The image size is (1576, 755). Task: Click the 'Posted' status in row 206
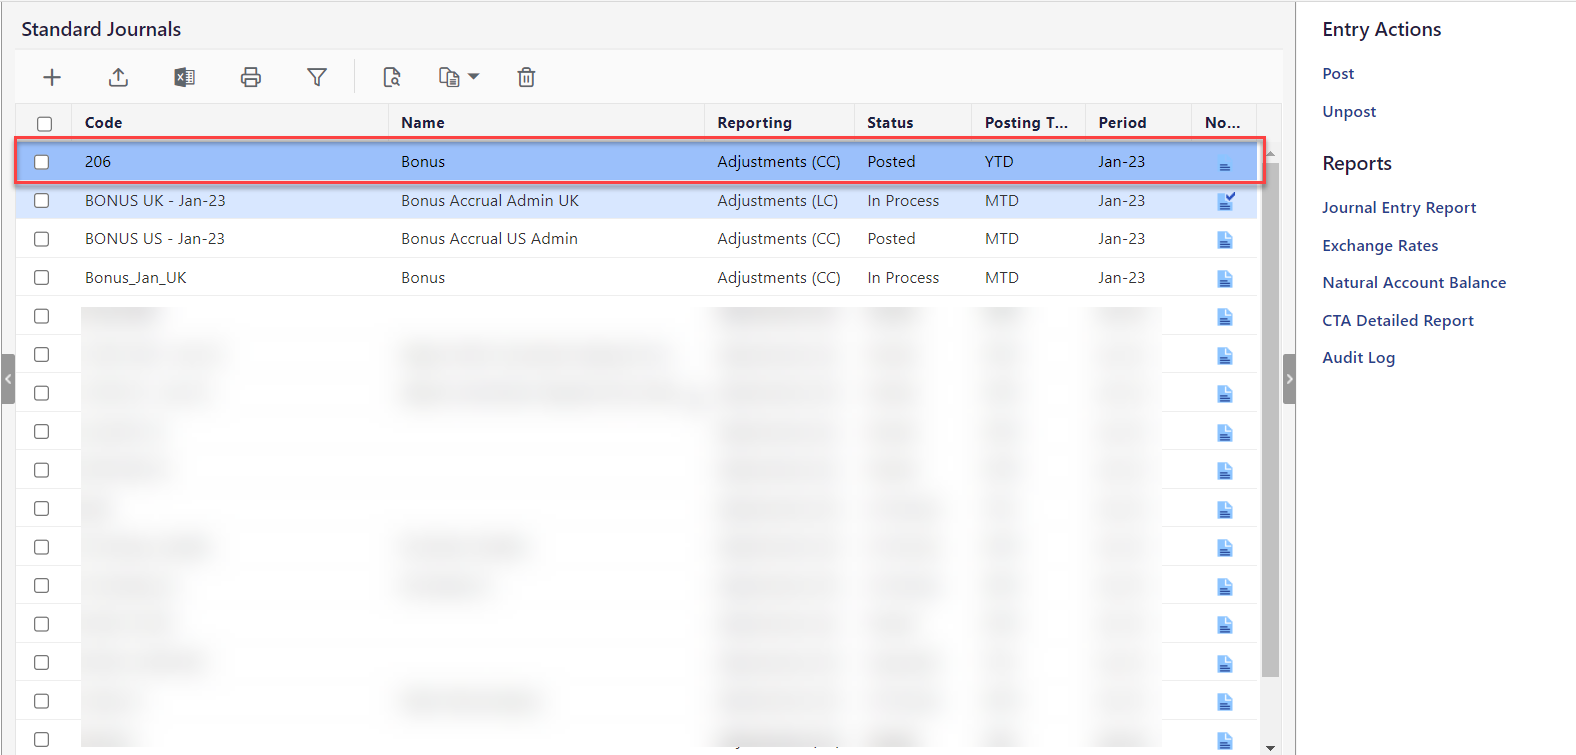[x=891, y=161]
